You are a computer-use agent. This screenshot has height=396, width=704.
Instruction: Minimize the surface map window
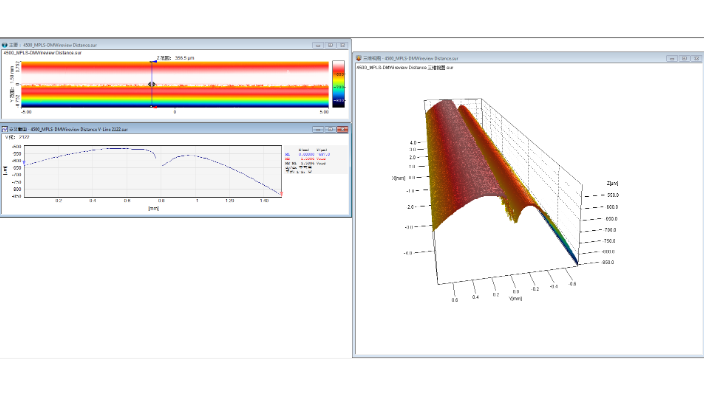pyautogui.click(x=318, y=45)
